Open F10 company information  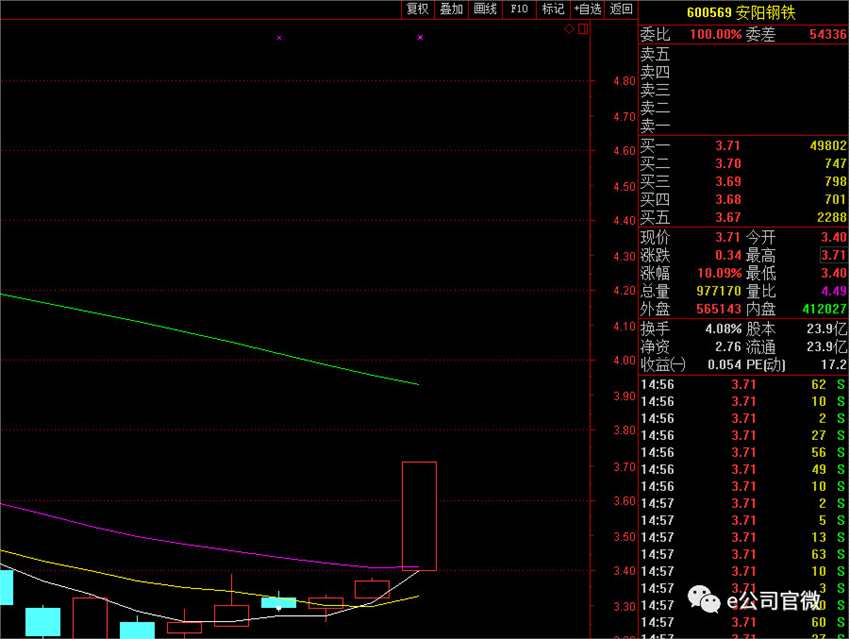519,9
